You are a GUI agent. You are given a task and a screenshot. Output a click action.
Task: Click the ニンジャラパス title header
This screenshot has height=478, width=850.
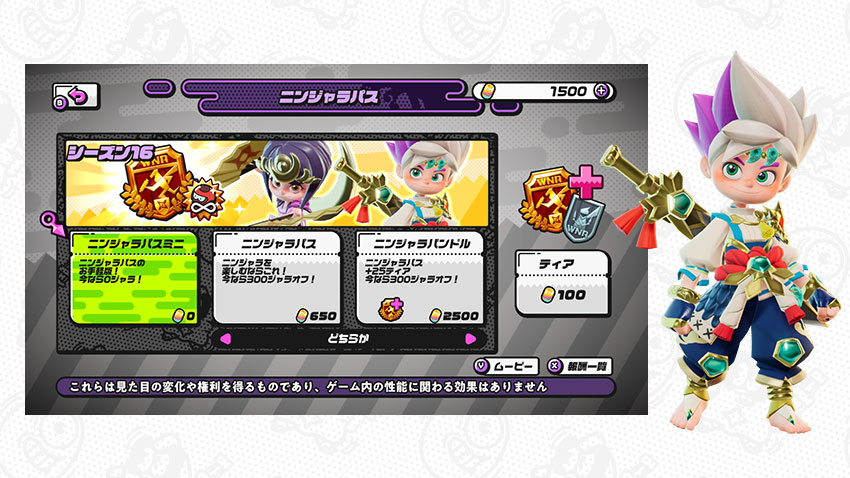coord(330,97)
